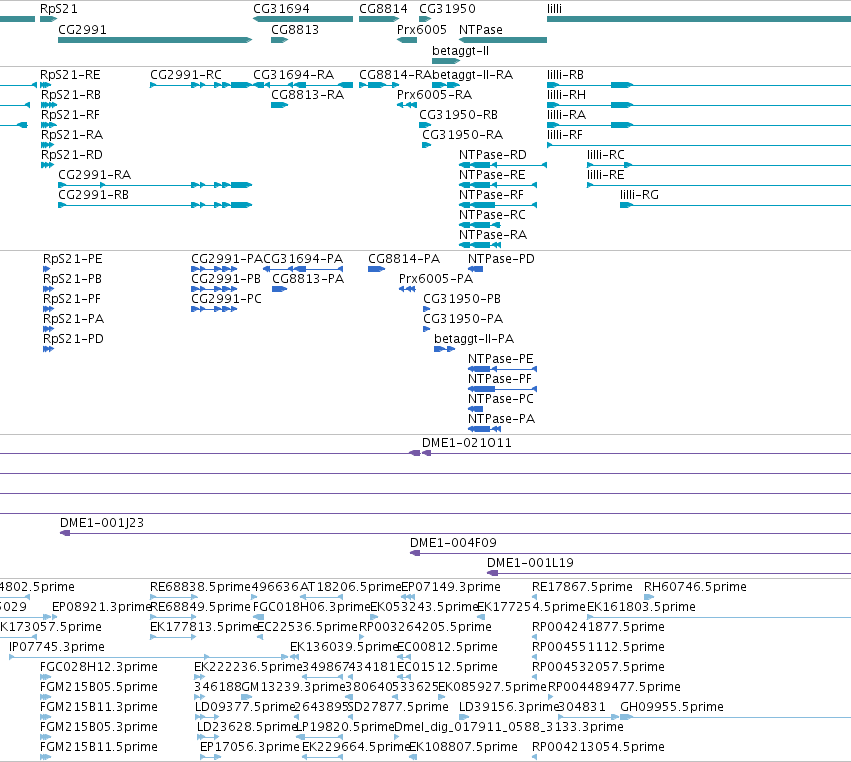The height and width of the screenshot is (762, 851).
Task: Click protein betaggt-II-PA
Action: pos(474,339)
